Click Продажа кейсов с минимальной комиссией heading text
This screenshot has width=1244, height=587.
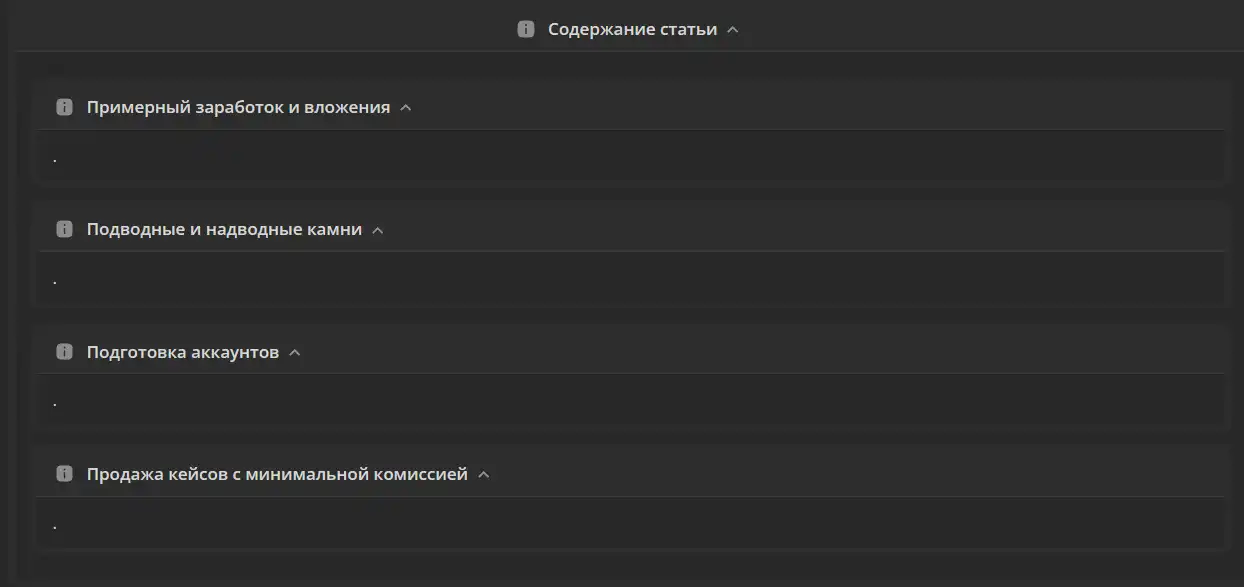(x=277, y=474)
